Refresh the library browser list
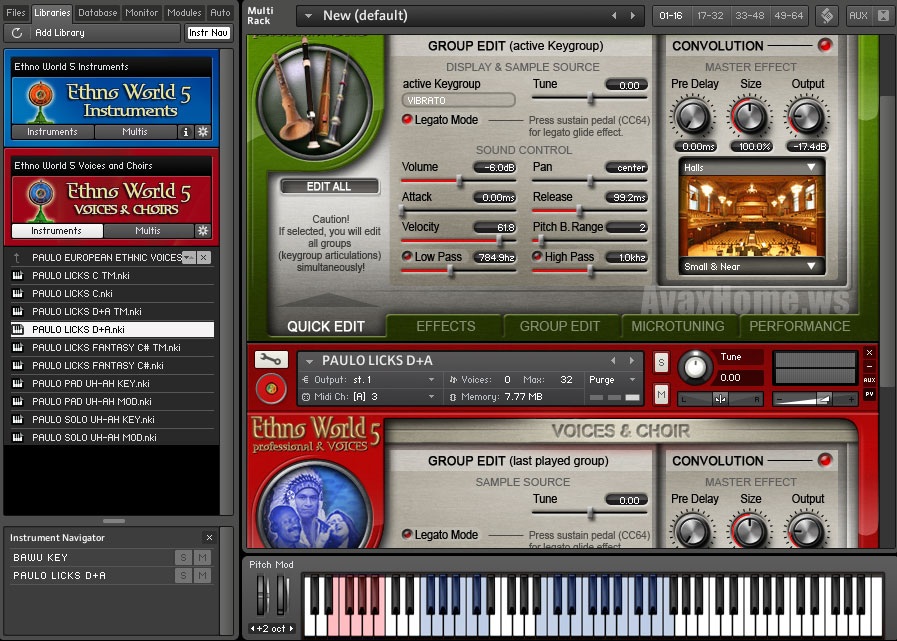Viewport: 897px width, 641px height. point(17,33)
